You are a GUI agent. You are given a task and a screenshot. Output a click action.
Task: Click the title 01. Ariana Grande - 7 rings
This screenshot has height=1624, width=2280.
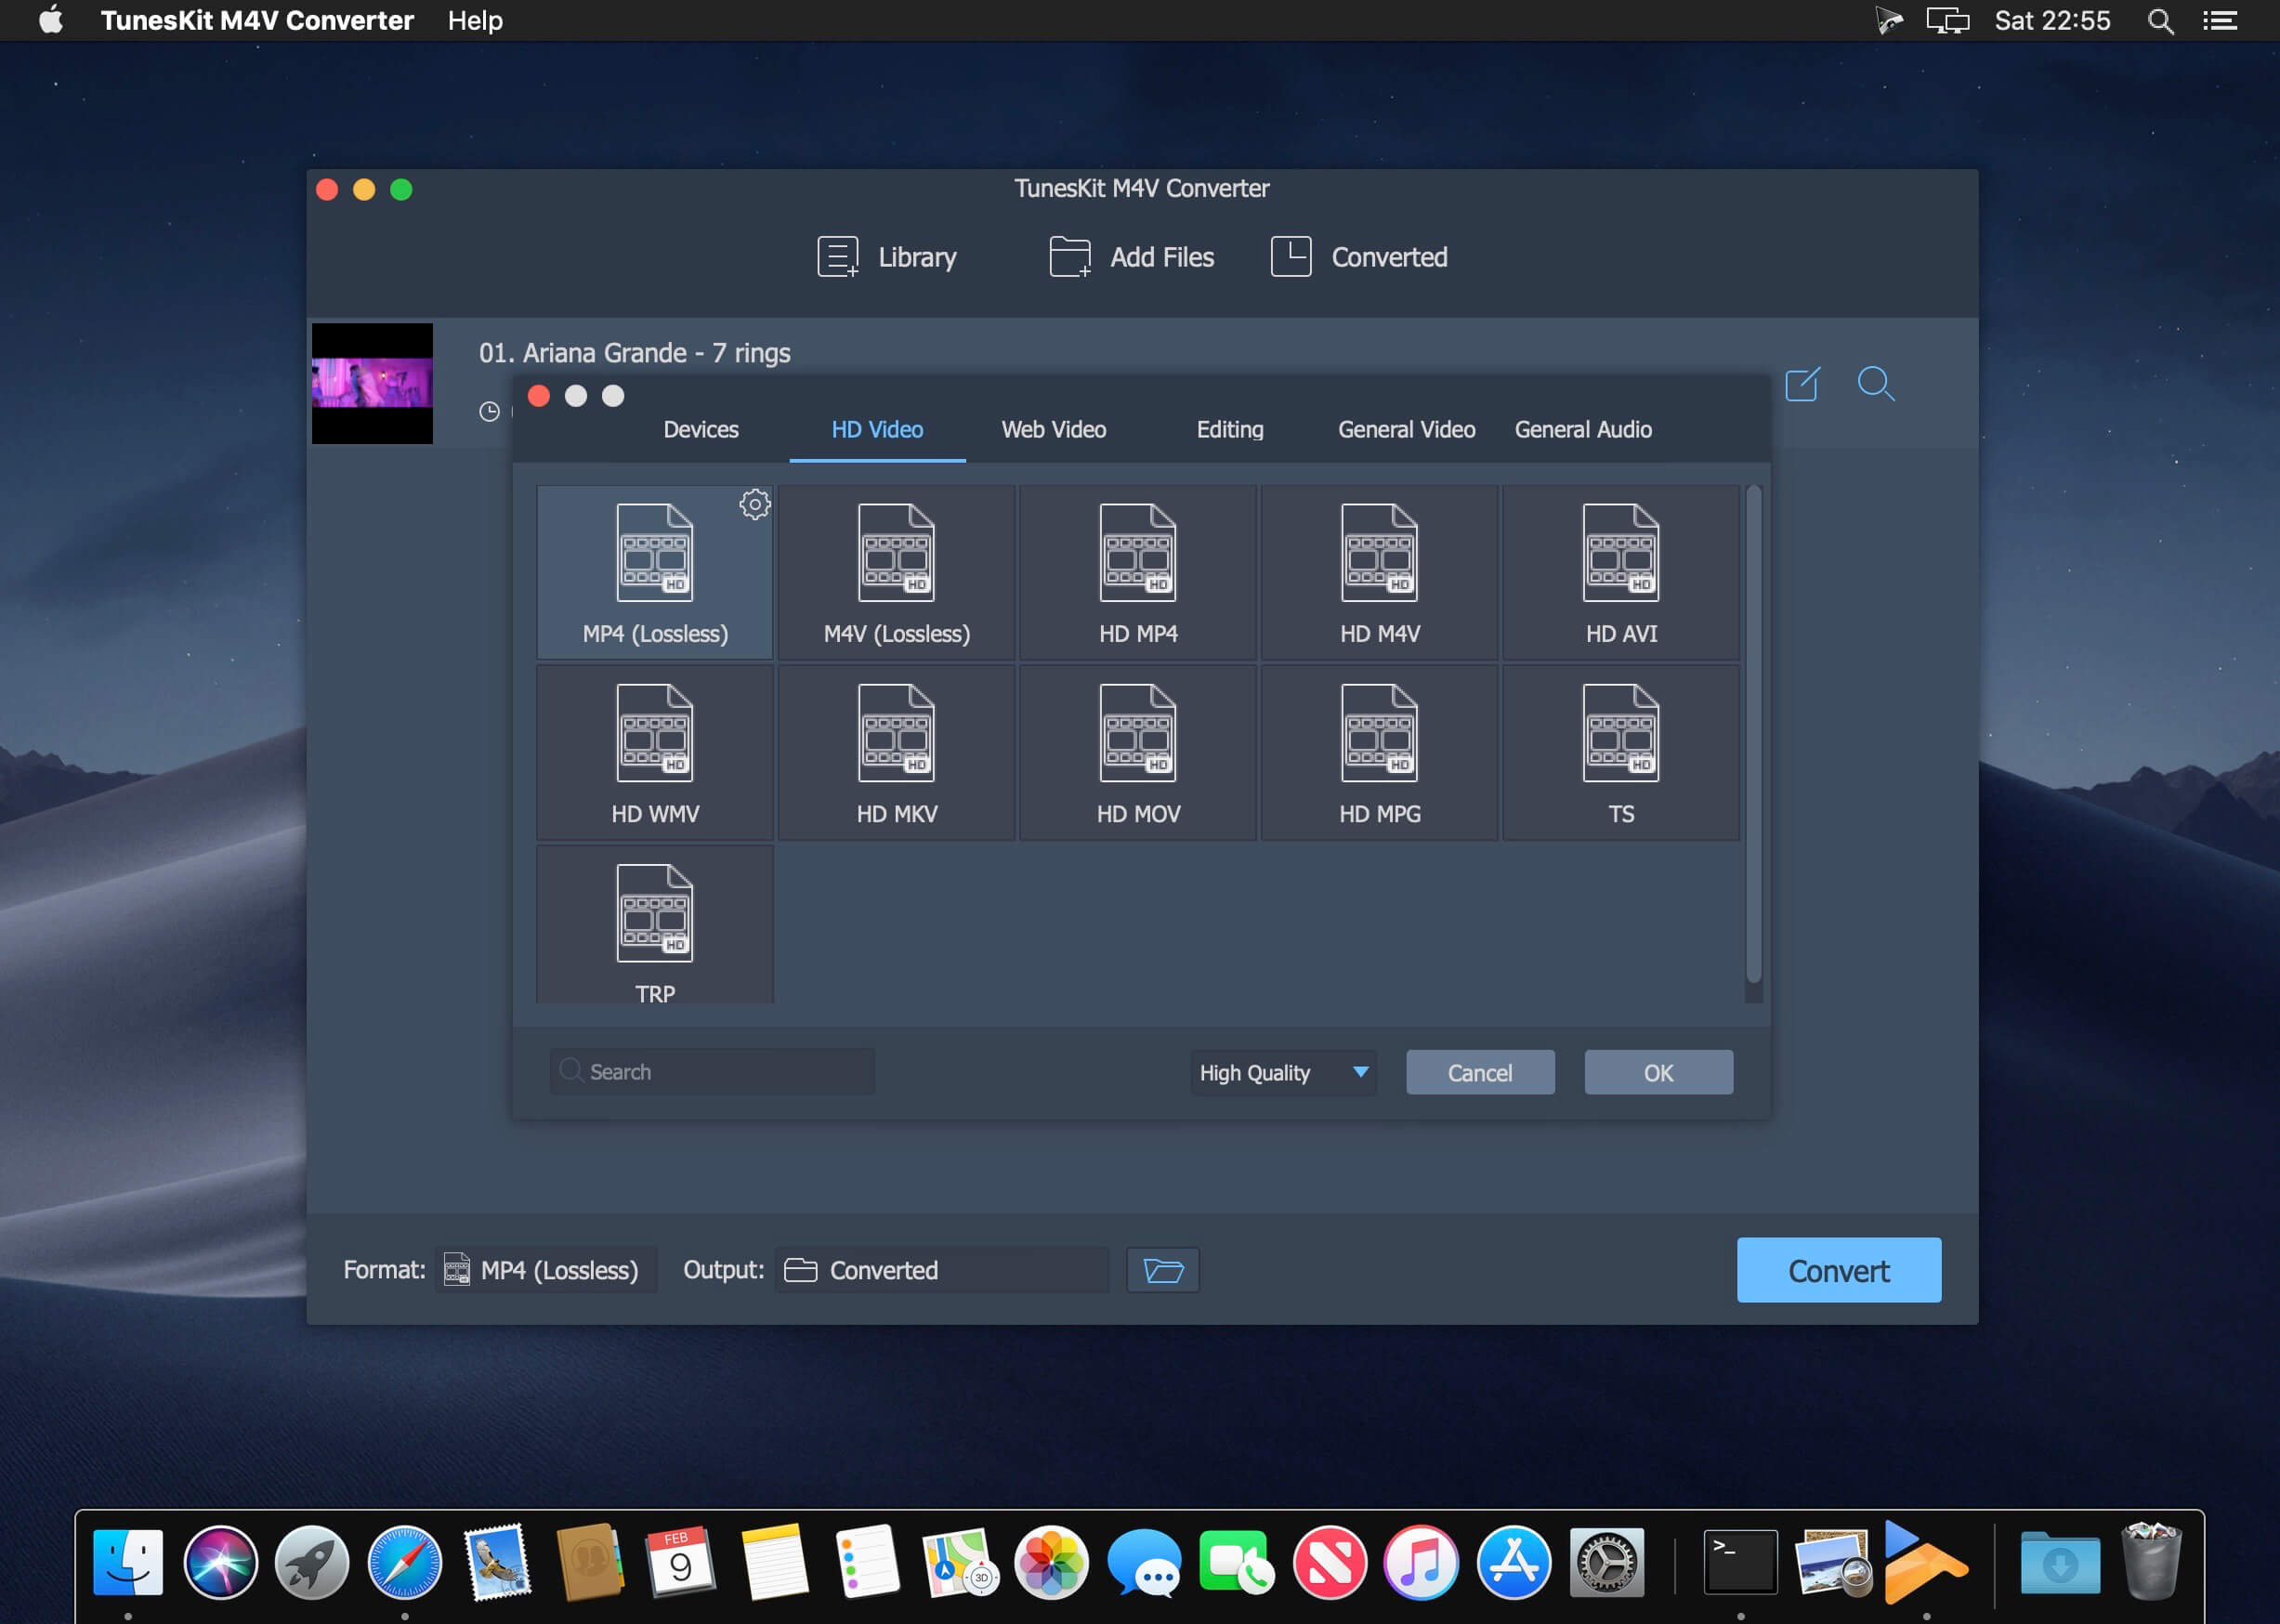pyautogui.click(x=634, y=353)
